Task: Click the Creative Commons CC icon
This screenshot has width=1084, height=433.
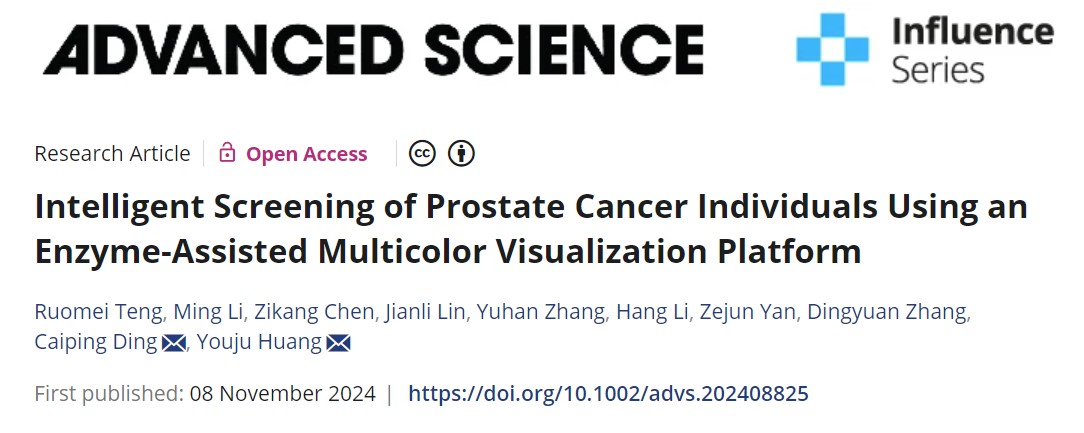Action: (423, 153)
